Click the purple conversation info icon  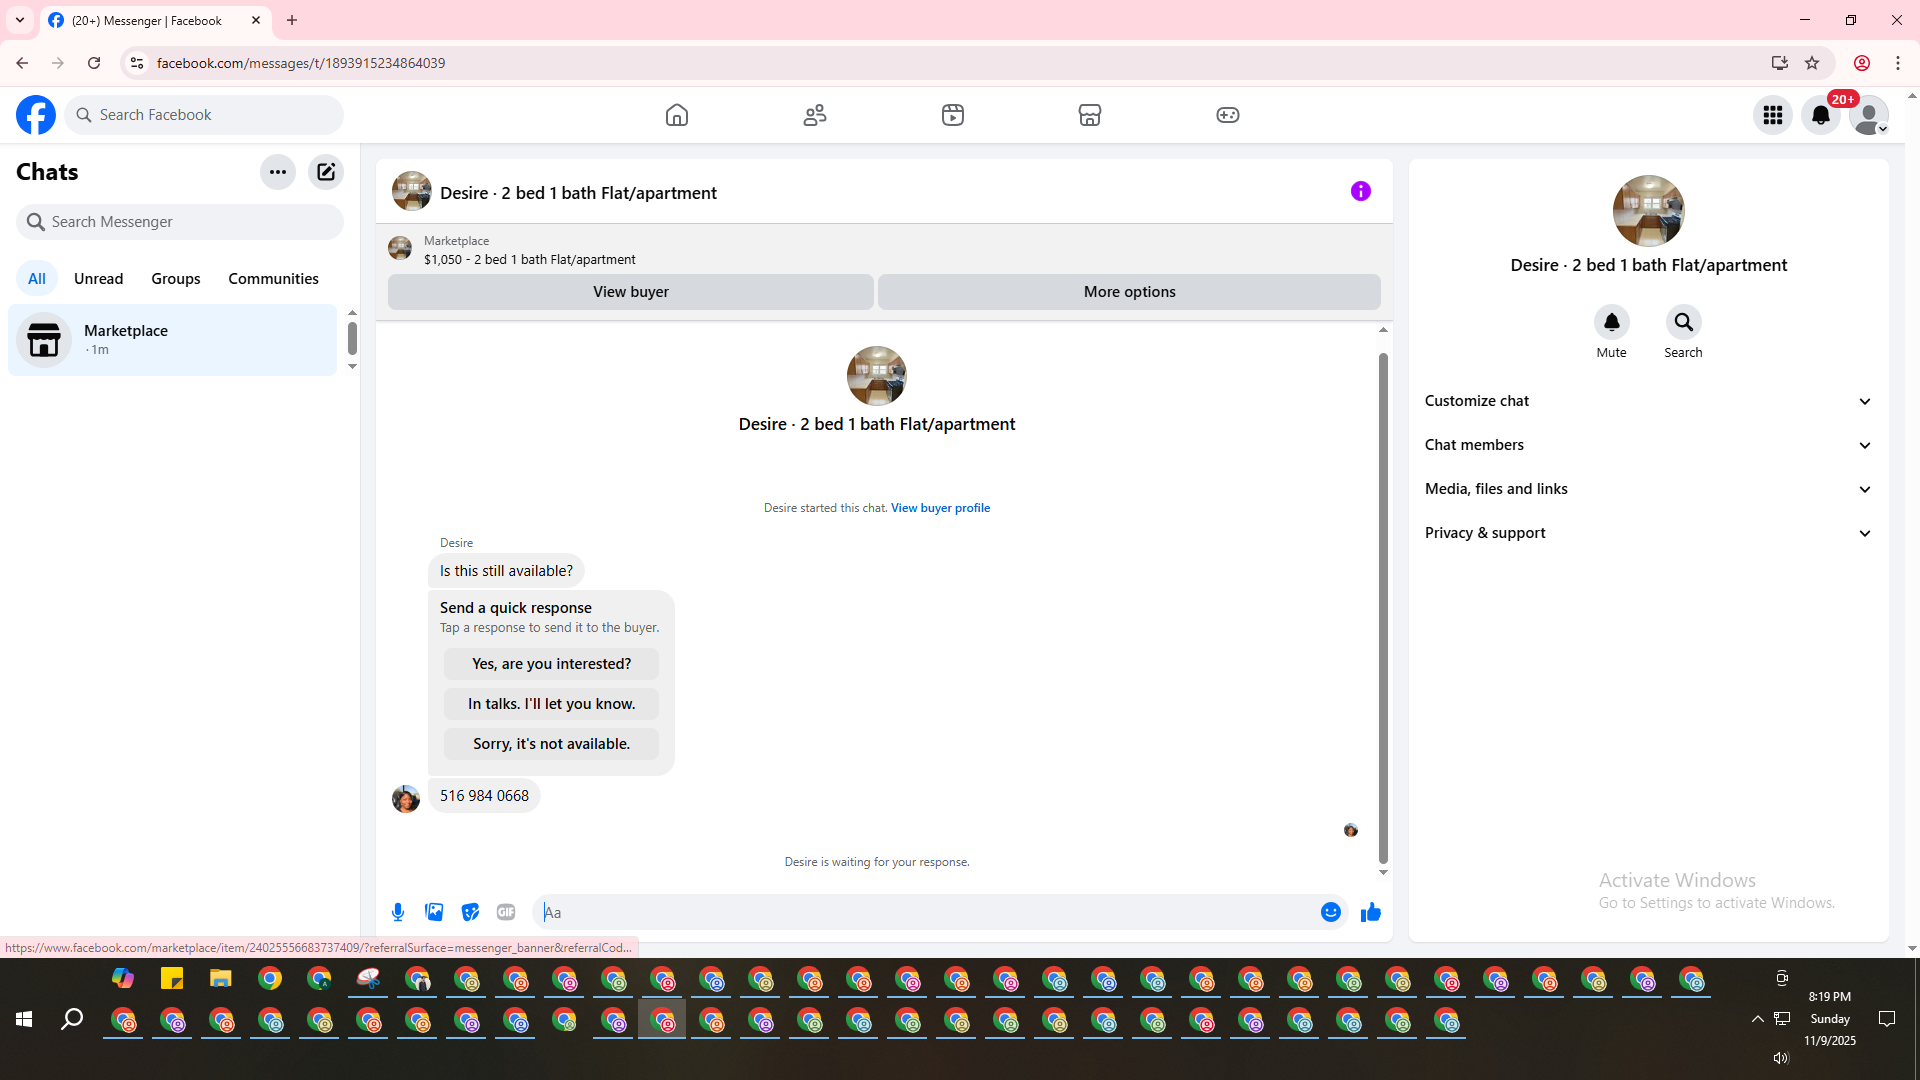[1360, 191]
